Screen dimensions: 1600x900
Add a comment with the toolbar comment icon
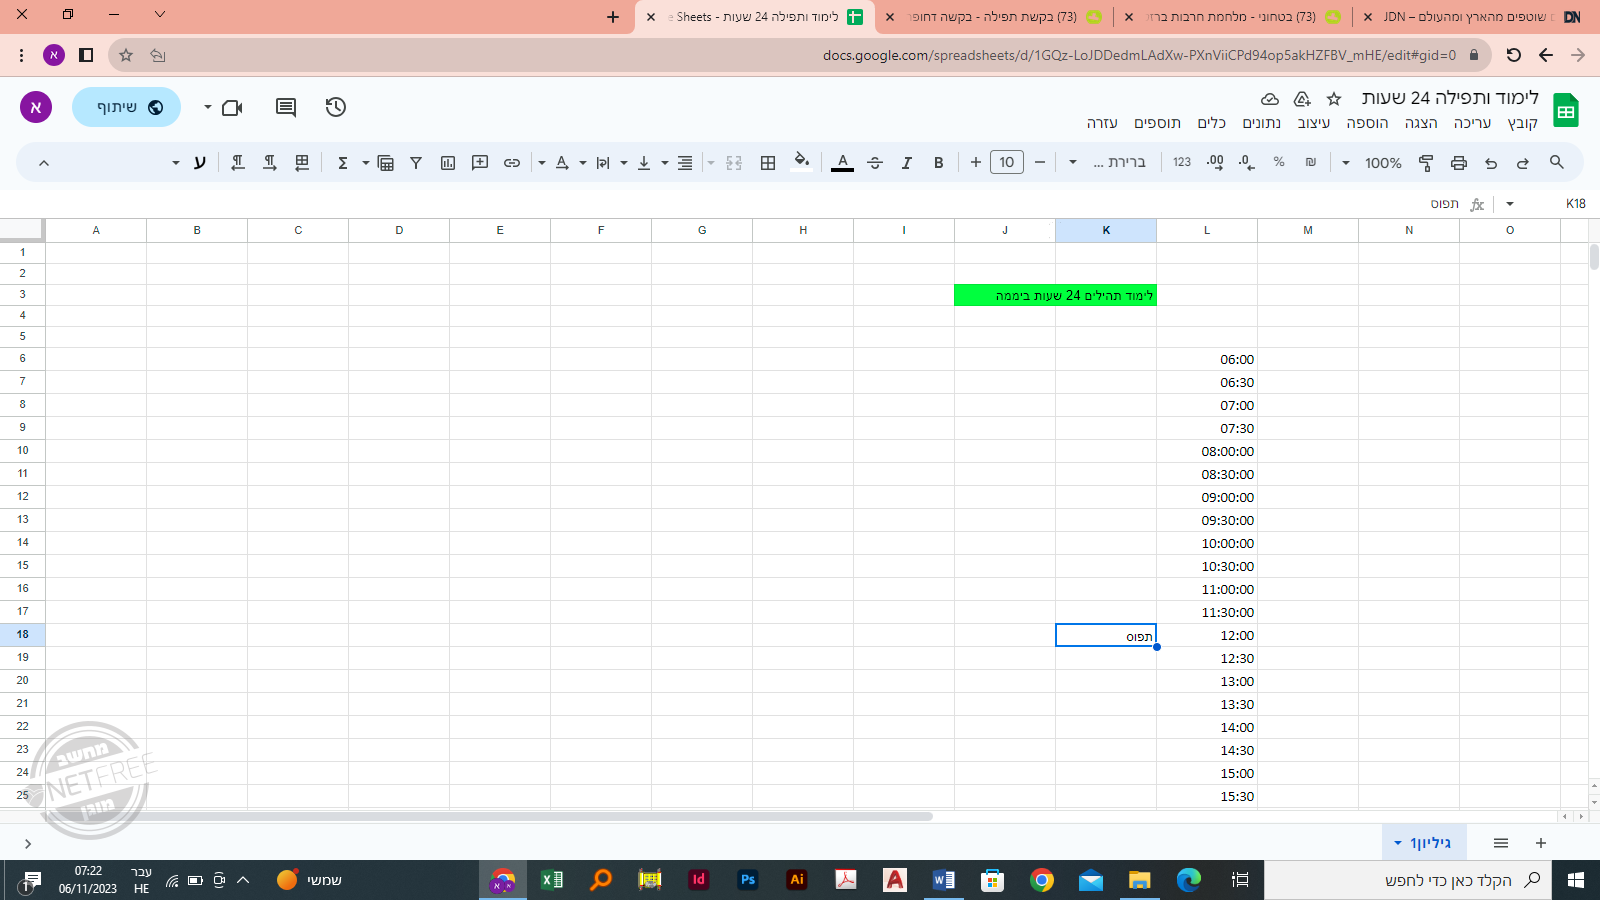click(480, 162)
